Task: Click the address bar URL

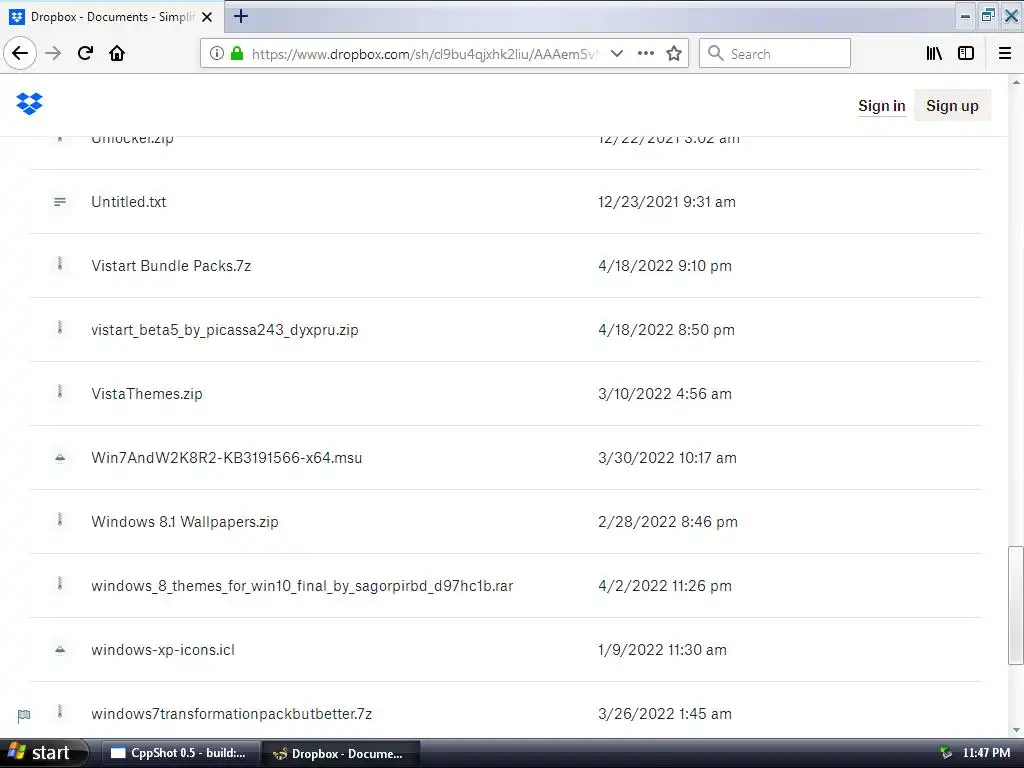Action: pos(424,54)
